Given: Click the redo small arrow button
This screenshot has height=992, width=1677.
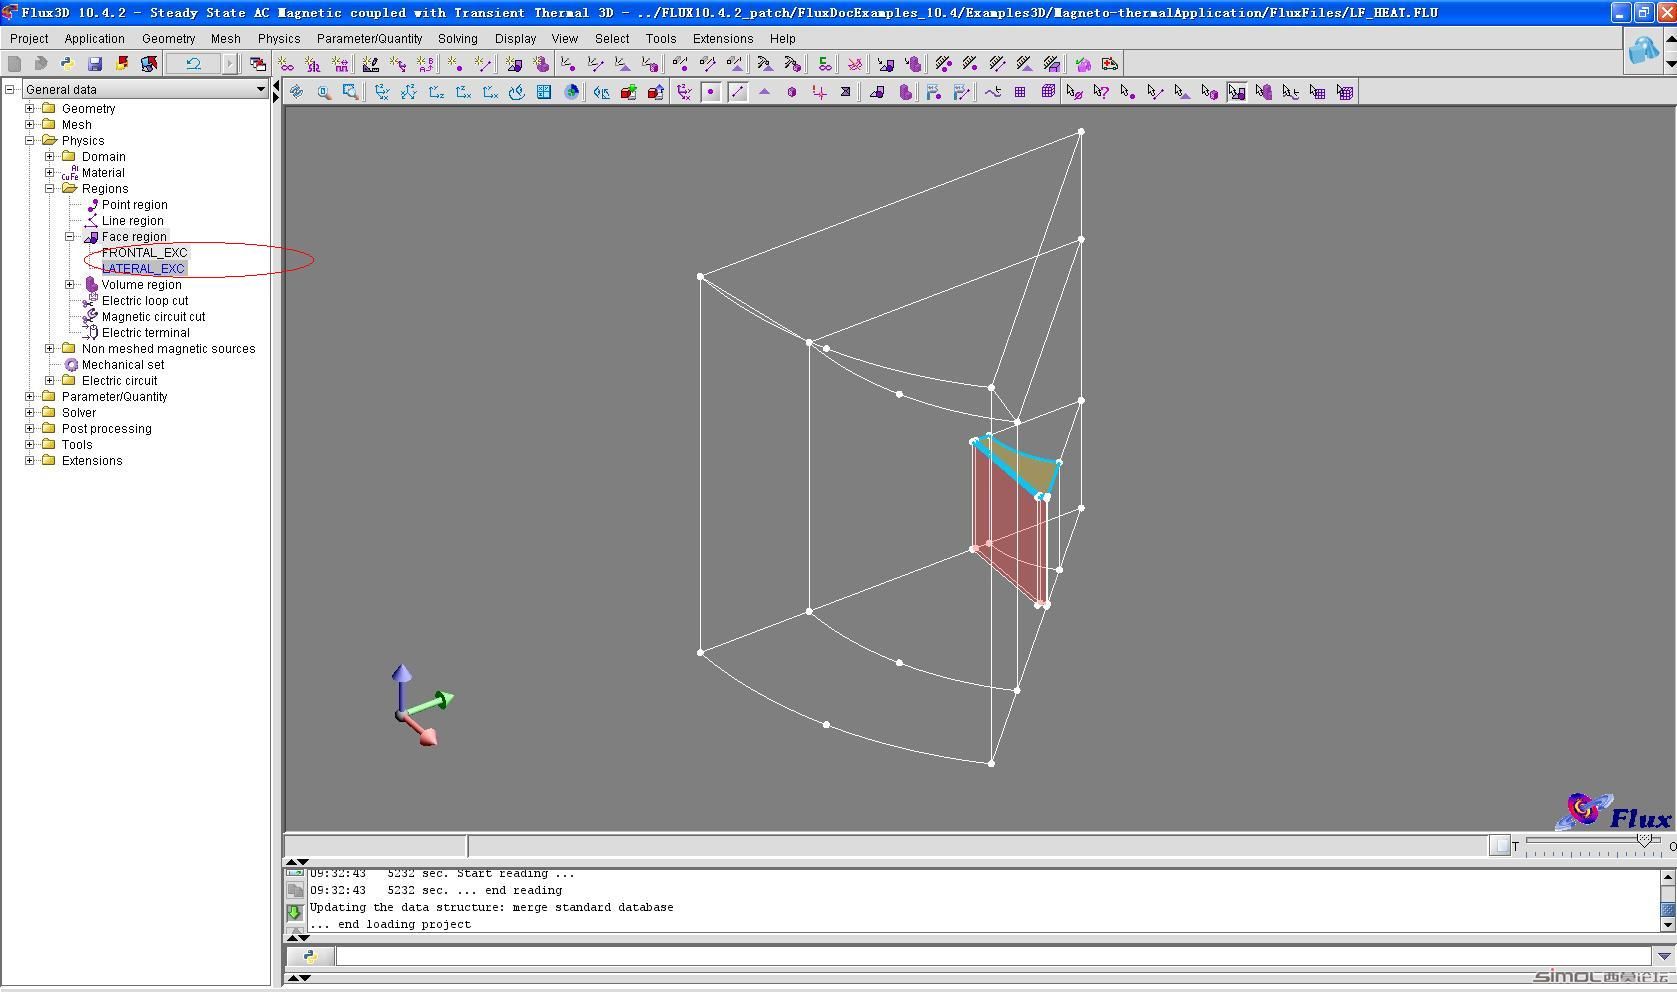Looking at the screenshot, I should pyautogui.click(x=229, y=64).
